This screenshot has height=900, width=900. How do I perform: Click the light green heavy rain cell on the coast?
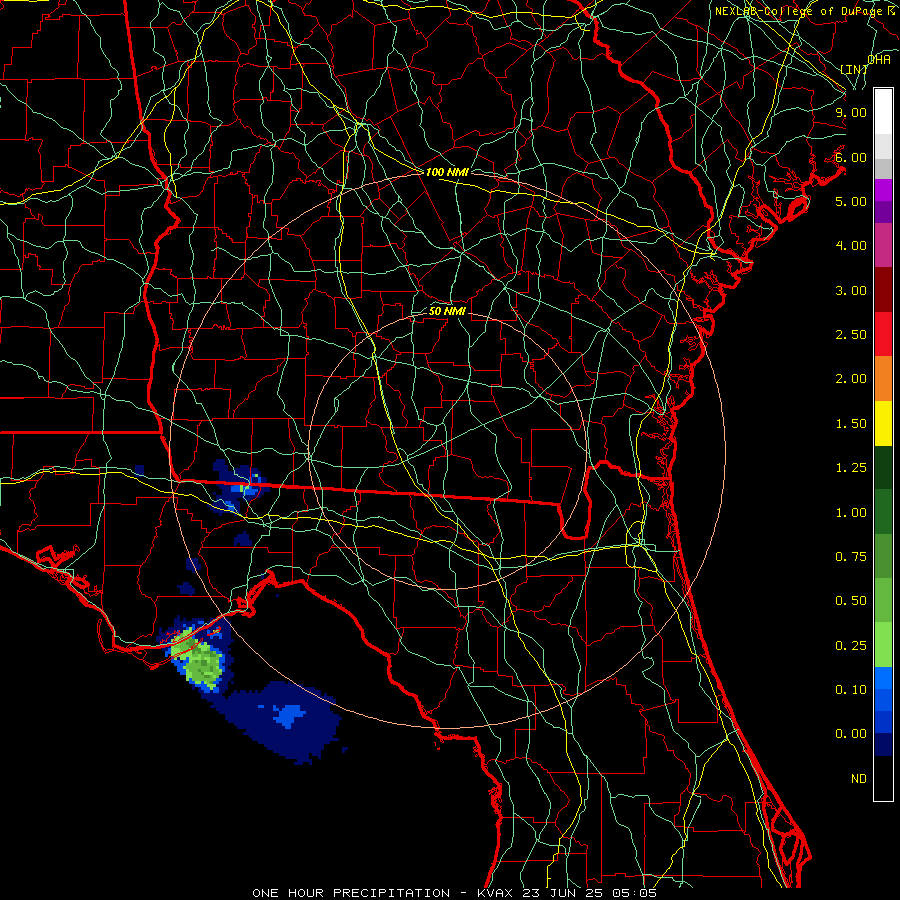(x=199, y=660)
